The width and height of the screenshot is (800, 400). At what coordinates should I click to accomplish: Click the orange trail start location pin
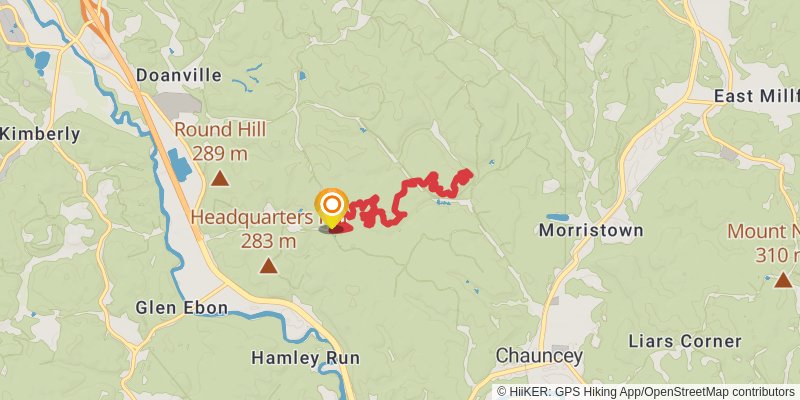pyautogui.click(x=332, y=207)
